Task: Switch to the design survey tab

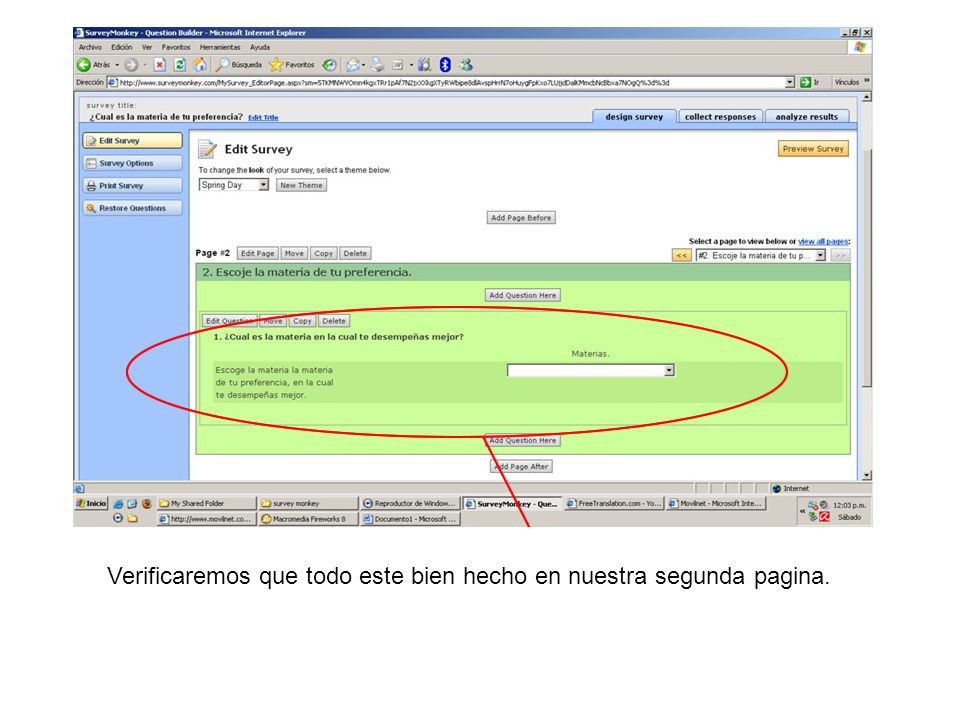Action: 634,117
